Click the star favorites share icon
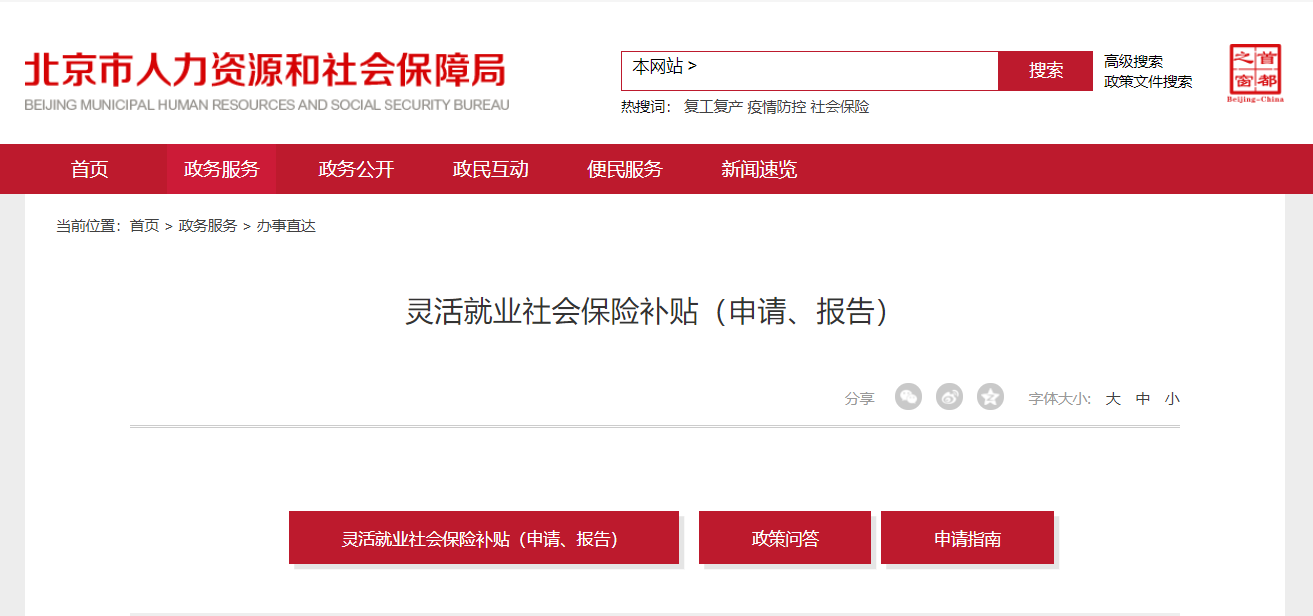 coord(990,397)
